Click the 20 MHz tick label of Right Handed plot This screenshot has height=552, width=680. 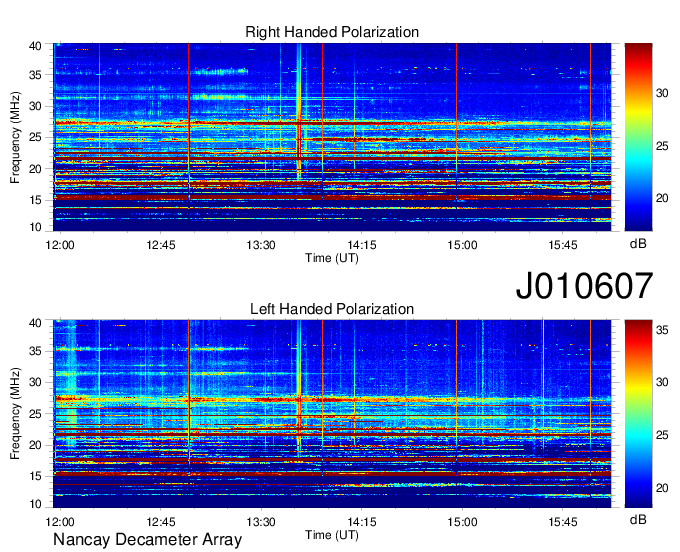(35, 169)
